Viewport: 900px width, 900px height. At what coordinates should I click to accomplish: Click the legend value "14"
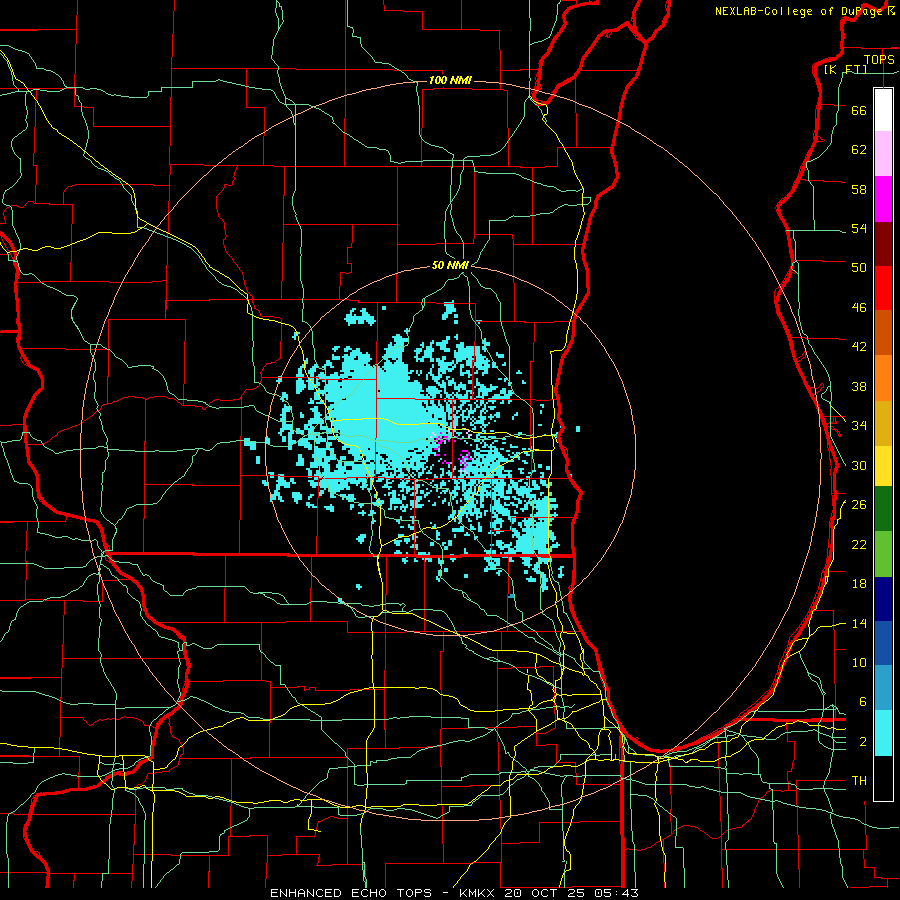[859, 623]
